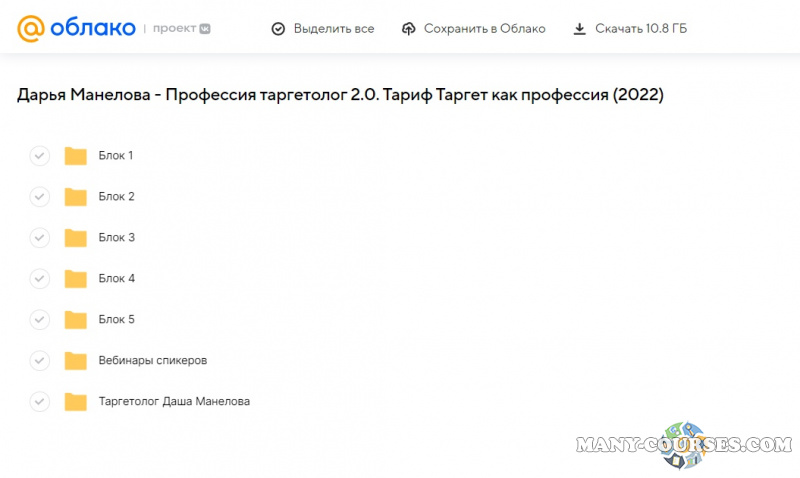
Task: Click the Выделить все checkmark icon
Action: click(x=278, y=29)
